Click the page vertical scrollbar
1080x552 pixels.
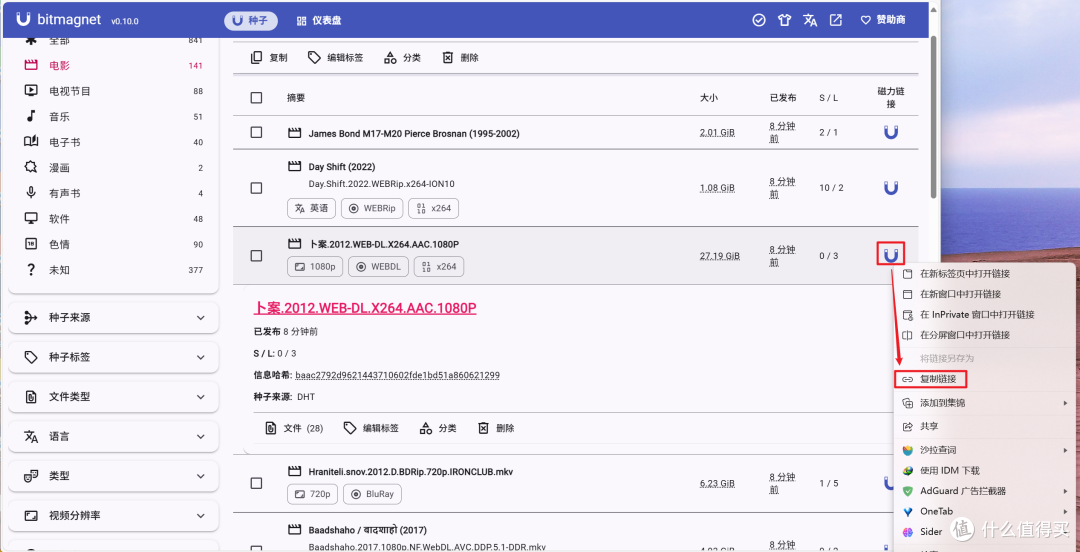point(933,116)
